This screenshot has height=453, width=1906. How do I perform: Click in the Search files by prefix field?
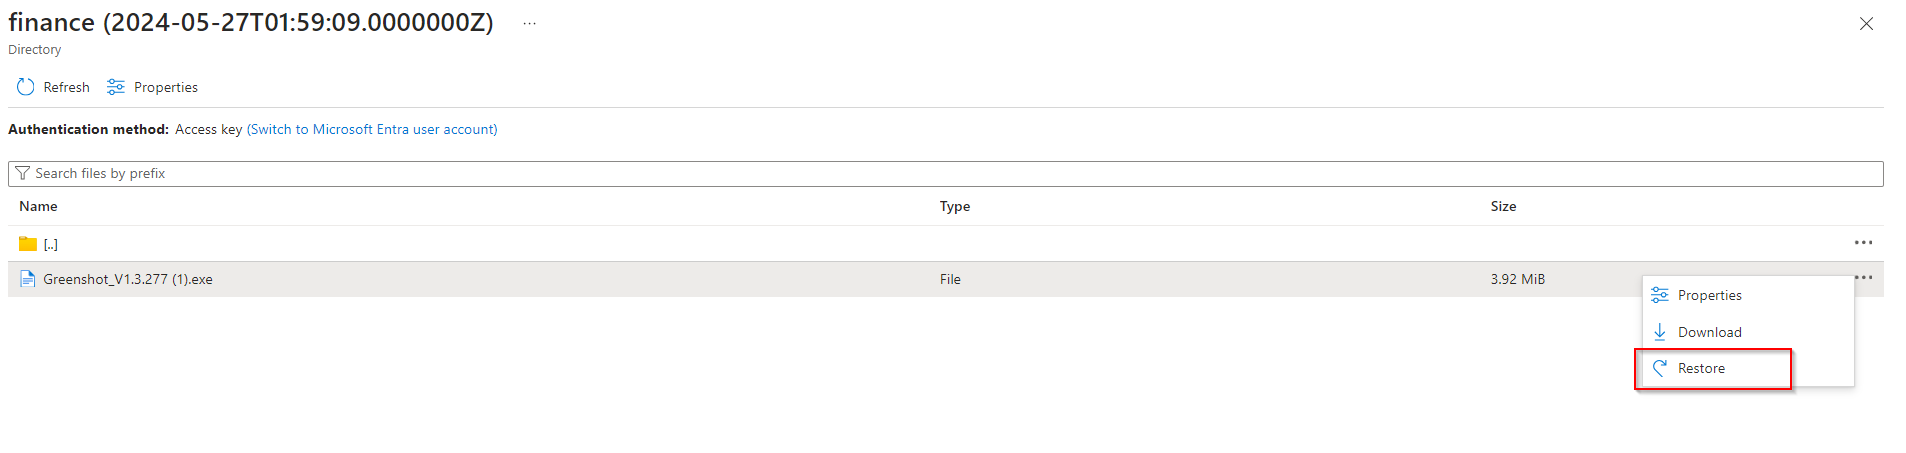click(900, 174)
